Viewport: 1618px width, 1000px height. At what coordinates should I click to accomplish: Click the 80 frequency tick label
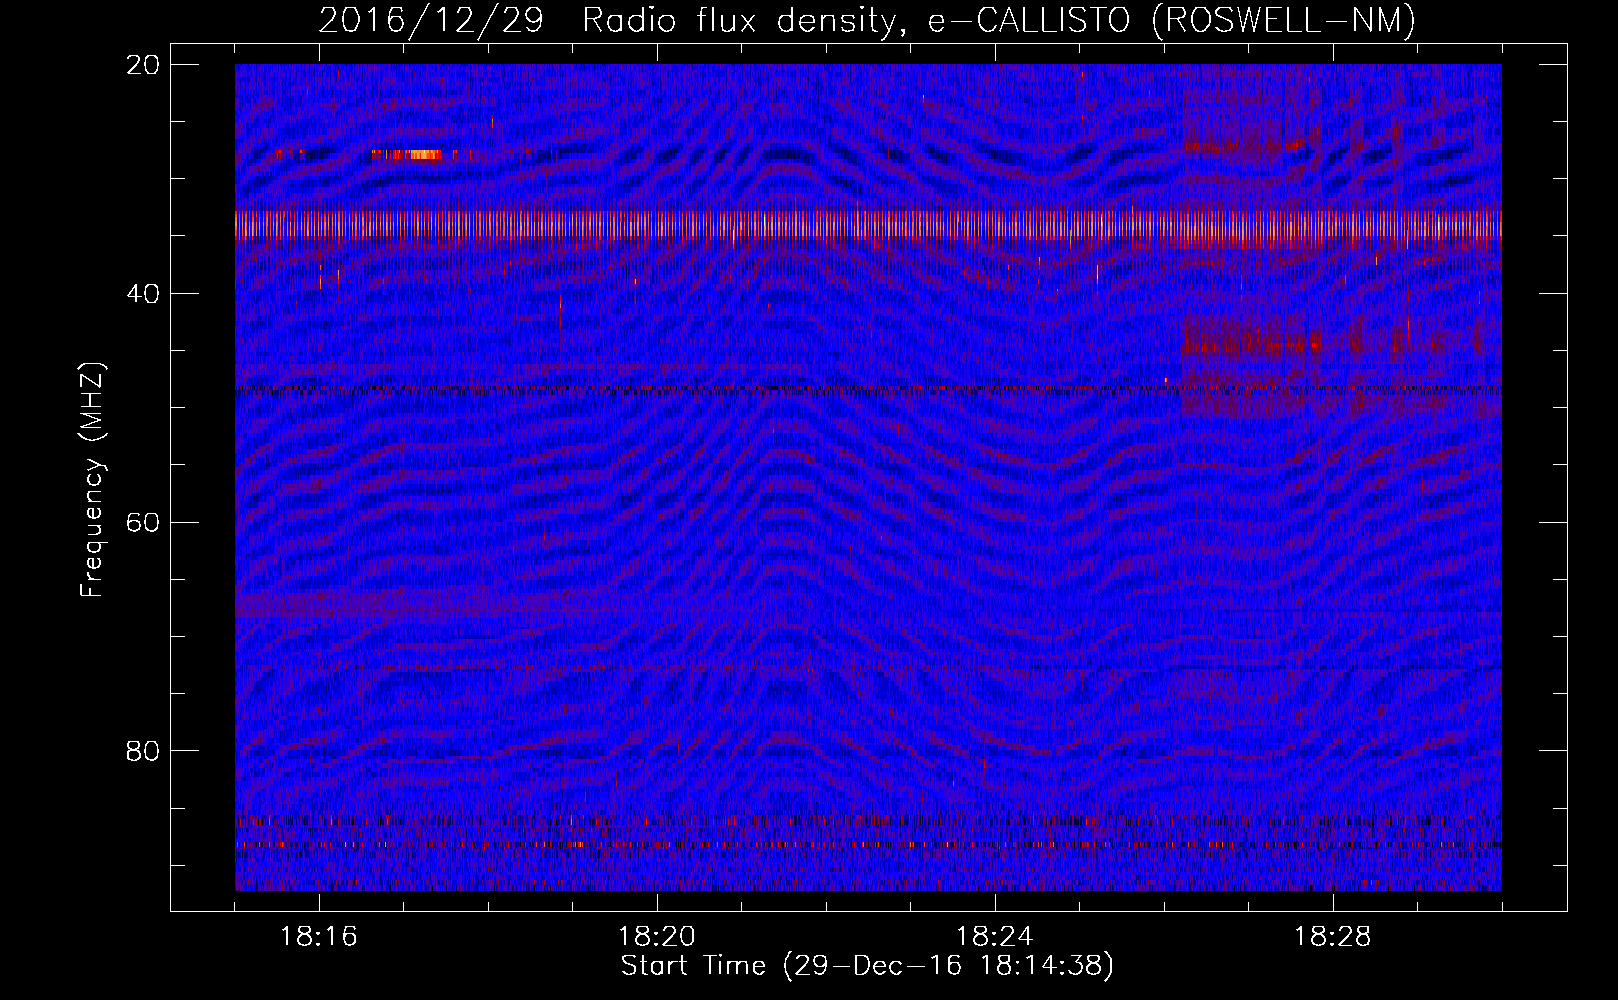pos(144,751)
